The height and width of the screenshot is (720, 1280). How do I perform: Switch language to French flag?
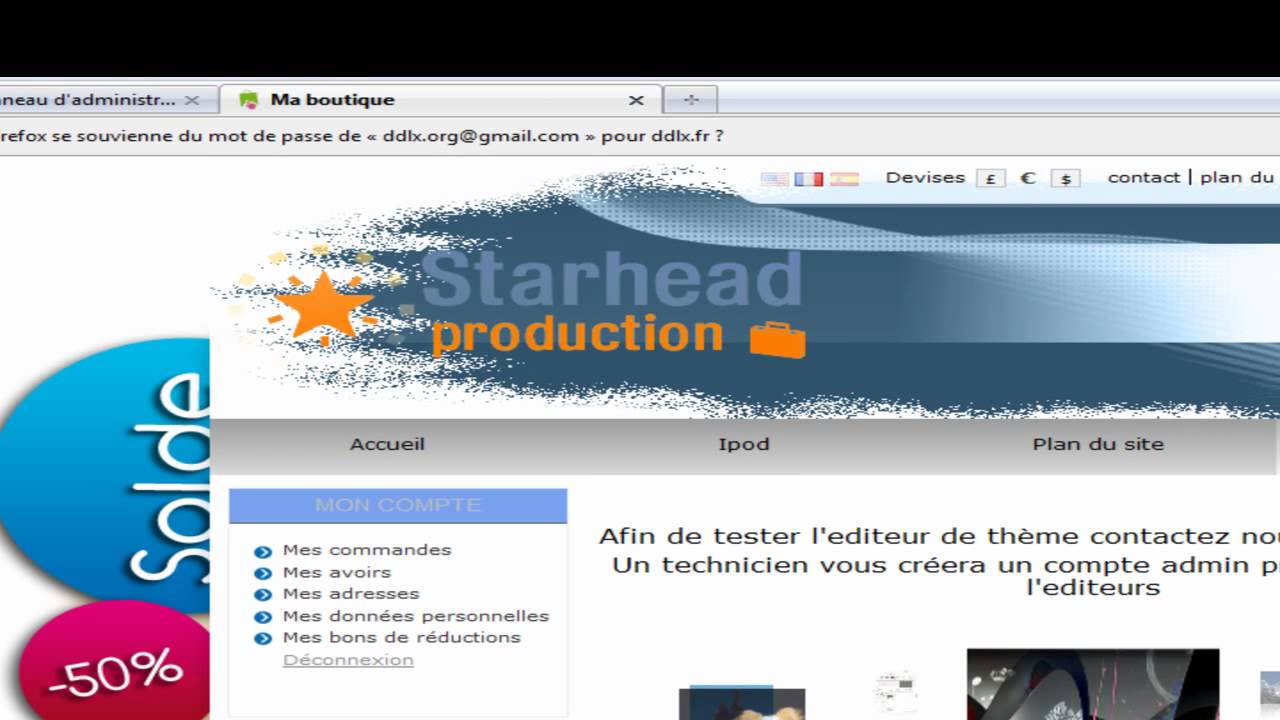809,179
